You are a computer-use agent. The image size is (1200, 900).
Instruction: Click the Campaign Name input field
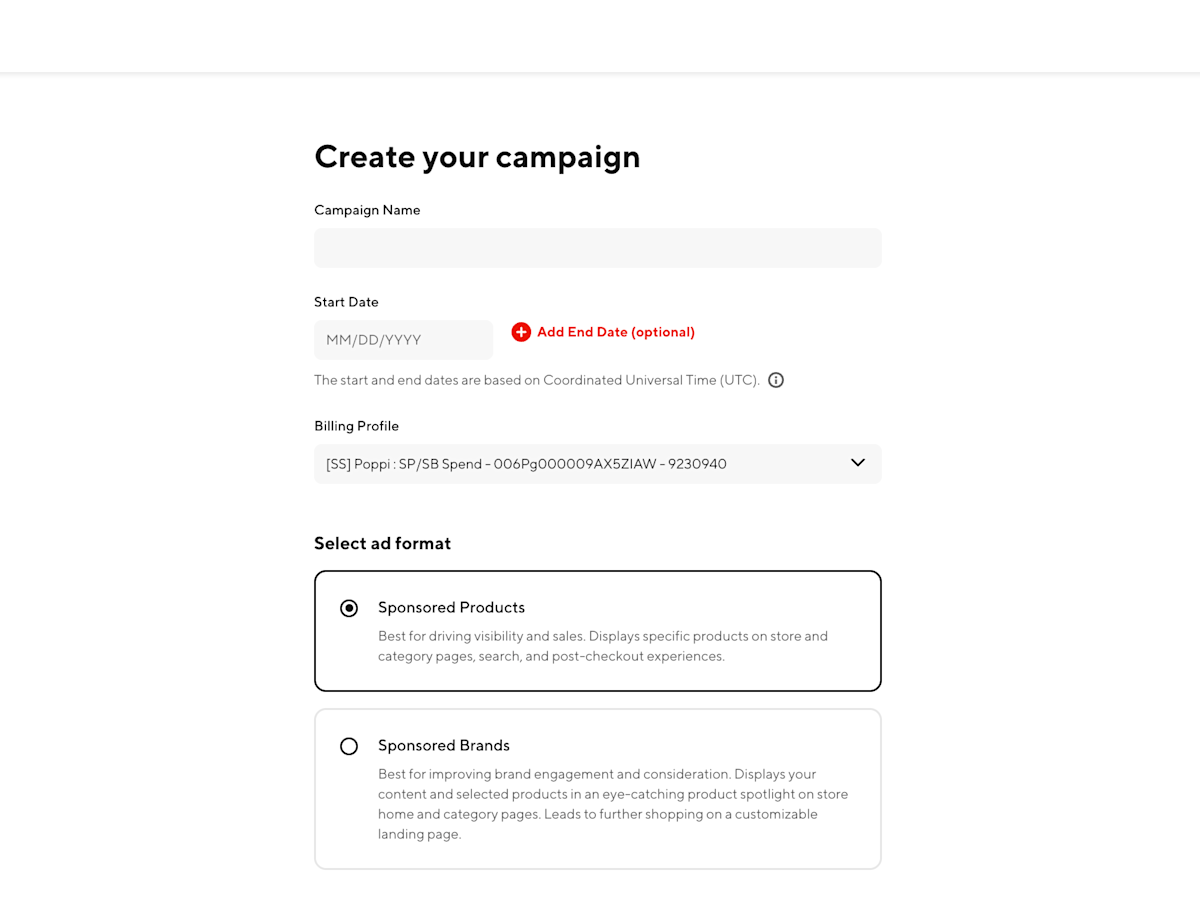[x=597, y=247]
